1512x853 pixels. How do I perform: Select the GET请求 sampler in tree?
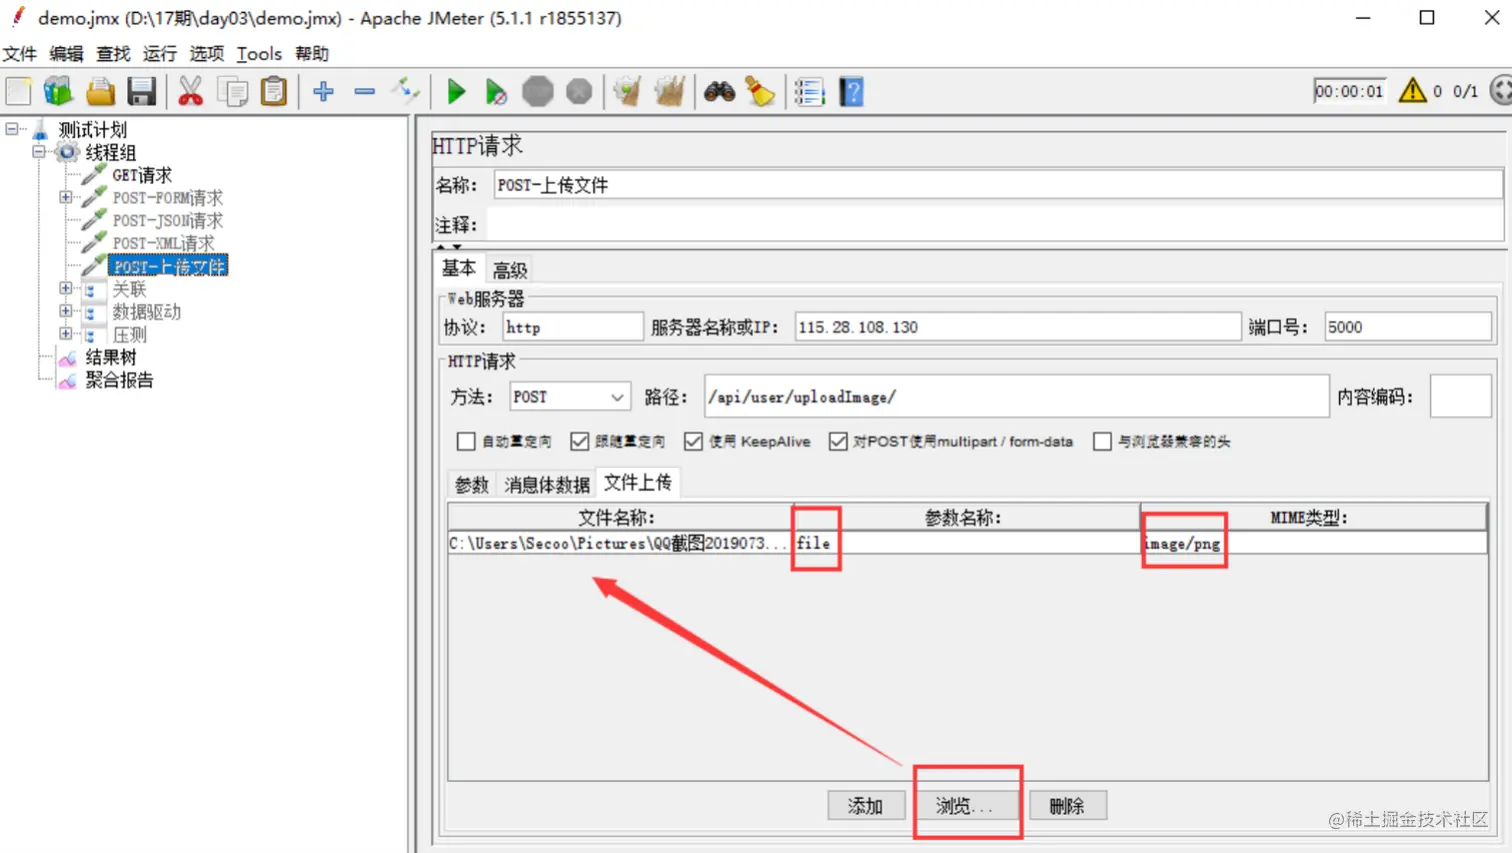pos(142,176)
